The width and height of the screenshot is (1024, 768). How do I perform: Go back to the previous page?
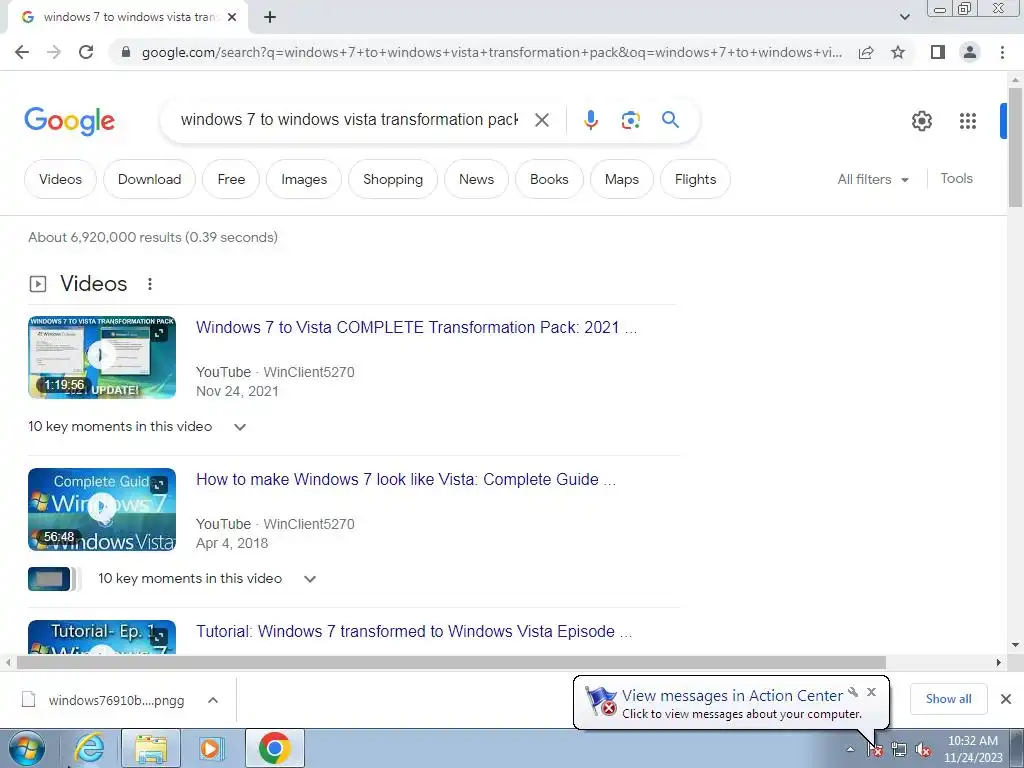point(22,52)
